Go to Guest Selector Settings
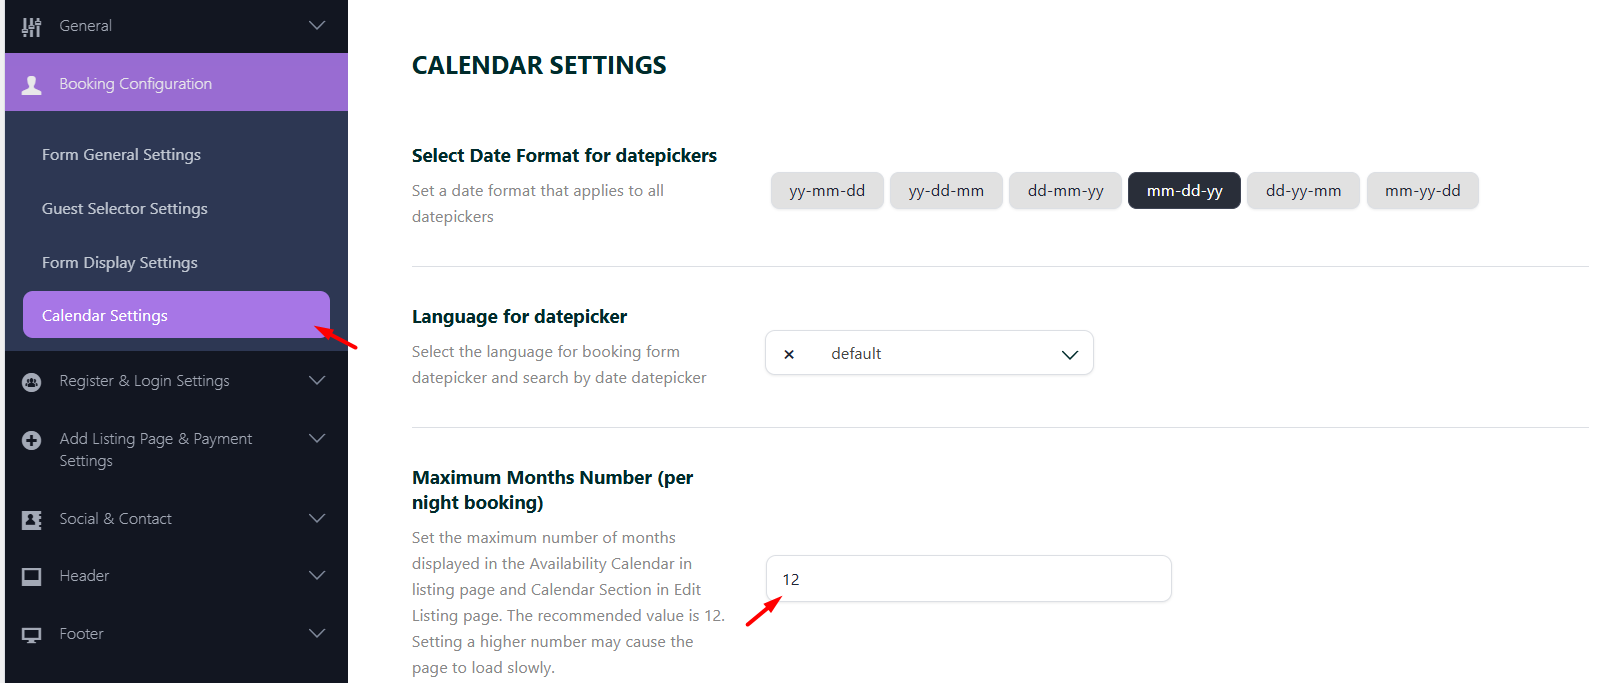This screenshot has width=1598, height=683. coord(125,209)
